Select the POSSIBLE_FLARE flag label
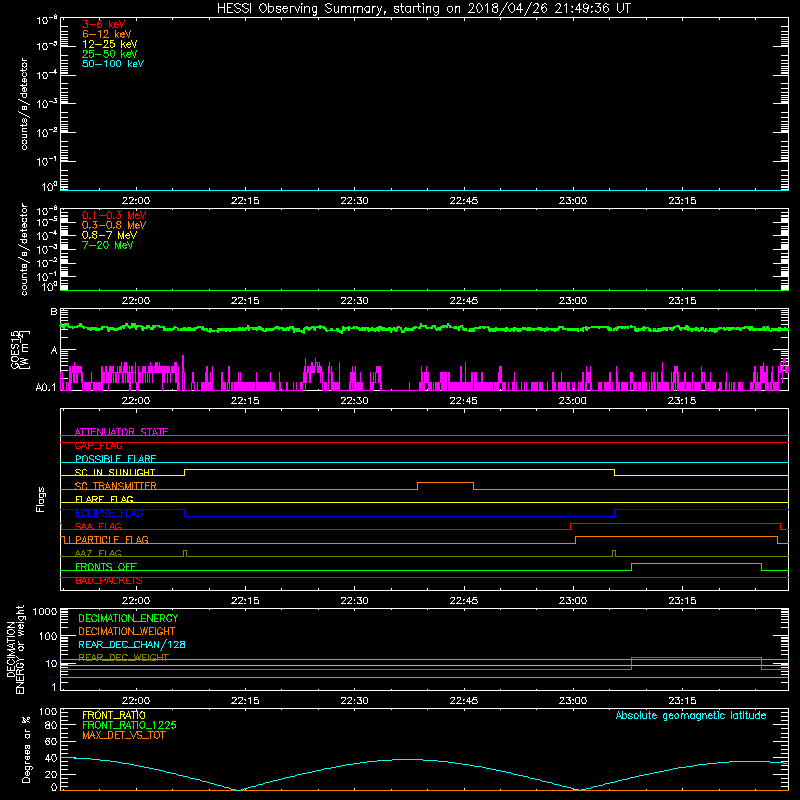The height and width of the screenshot is (800, 800). (x=115, y=459)
